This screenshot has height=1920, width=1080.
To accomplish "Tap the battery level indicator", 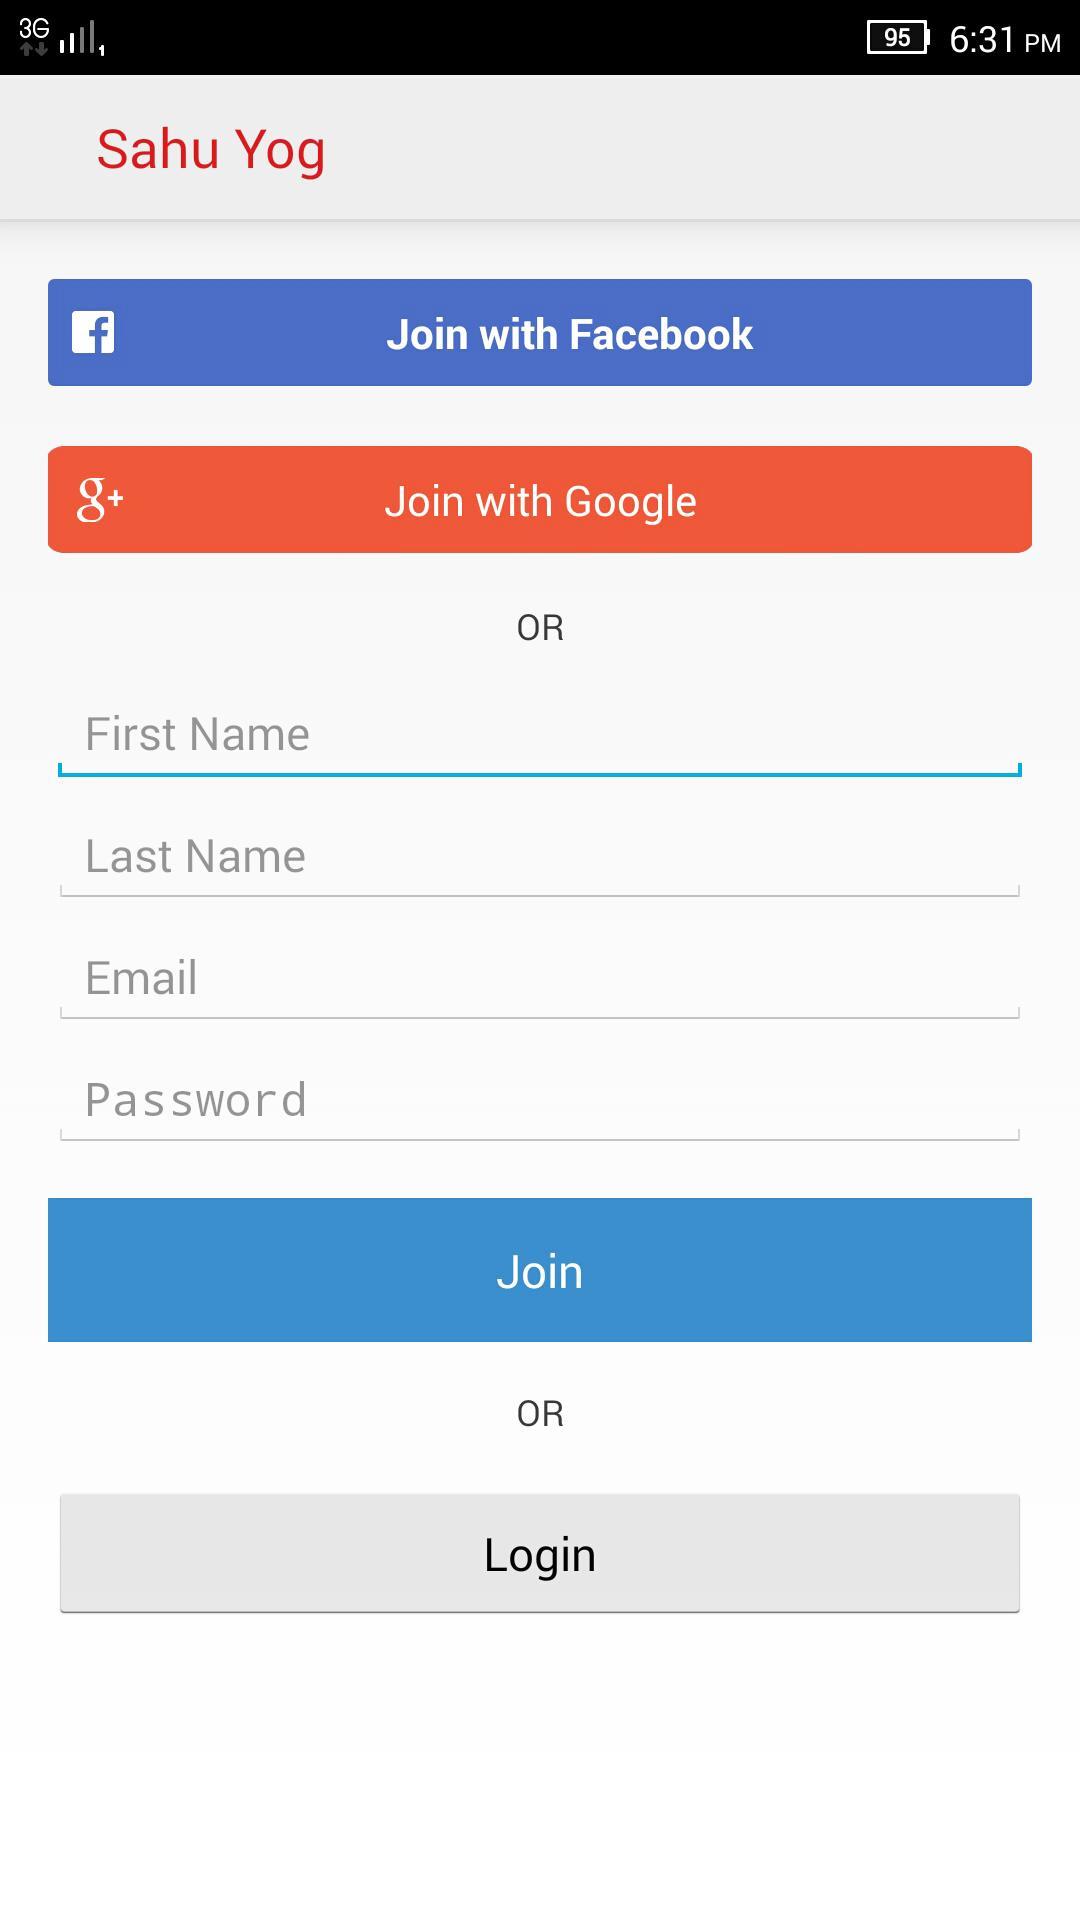I will 897,38.
